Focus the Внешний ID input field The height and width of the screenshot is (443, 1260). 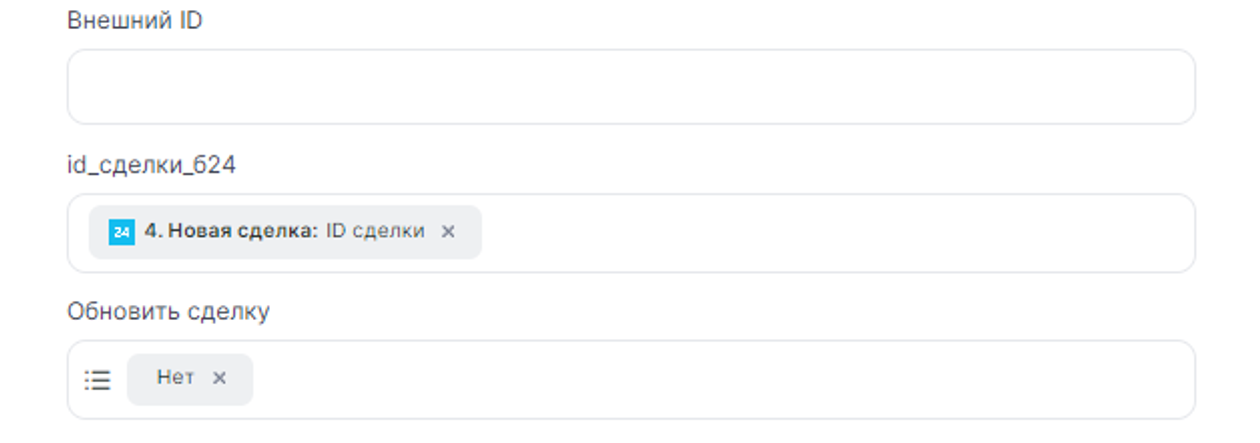click(630, 87)
